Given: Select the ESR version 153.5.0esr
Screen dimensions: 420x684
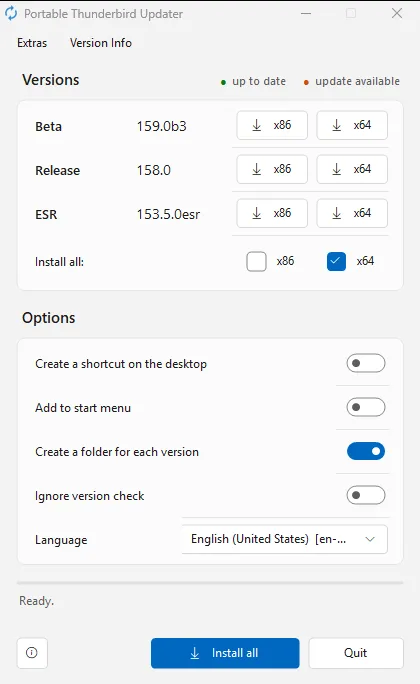Looking at the screenshot, I should pos(168,214).
